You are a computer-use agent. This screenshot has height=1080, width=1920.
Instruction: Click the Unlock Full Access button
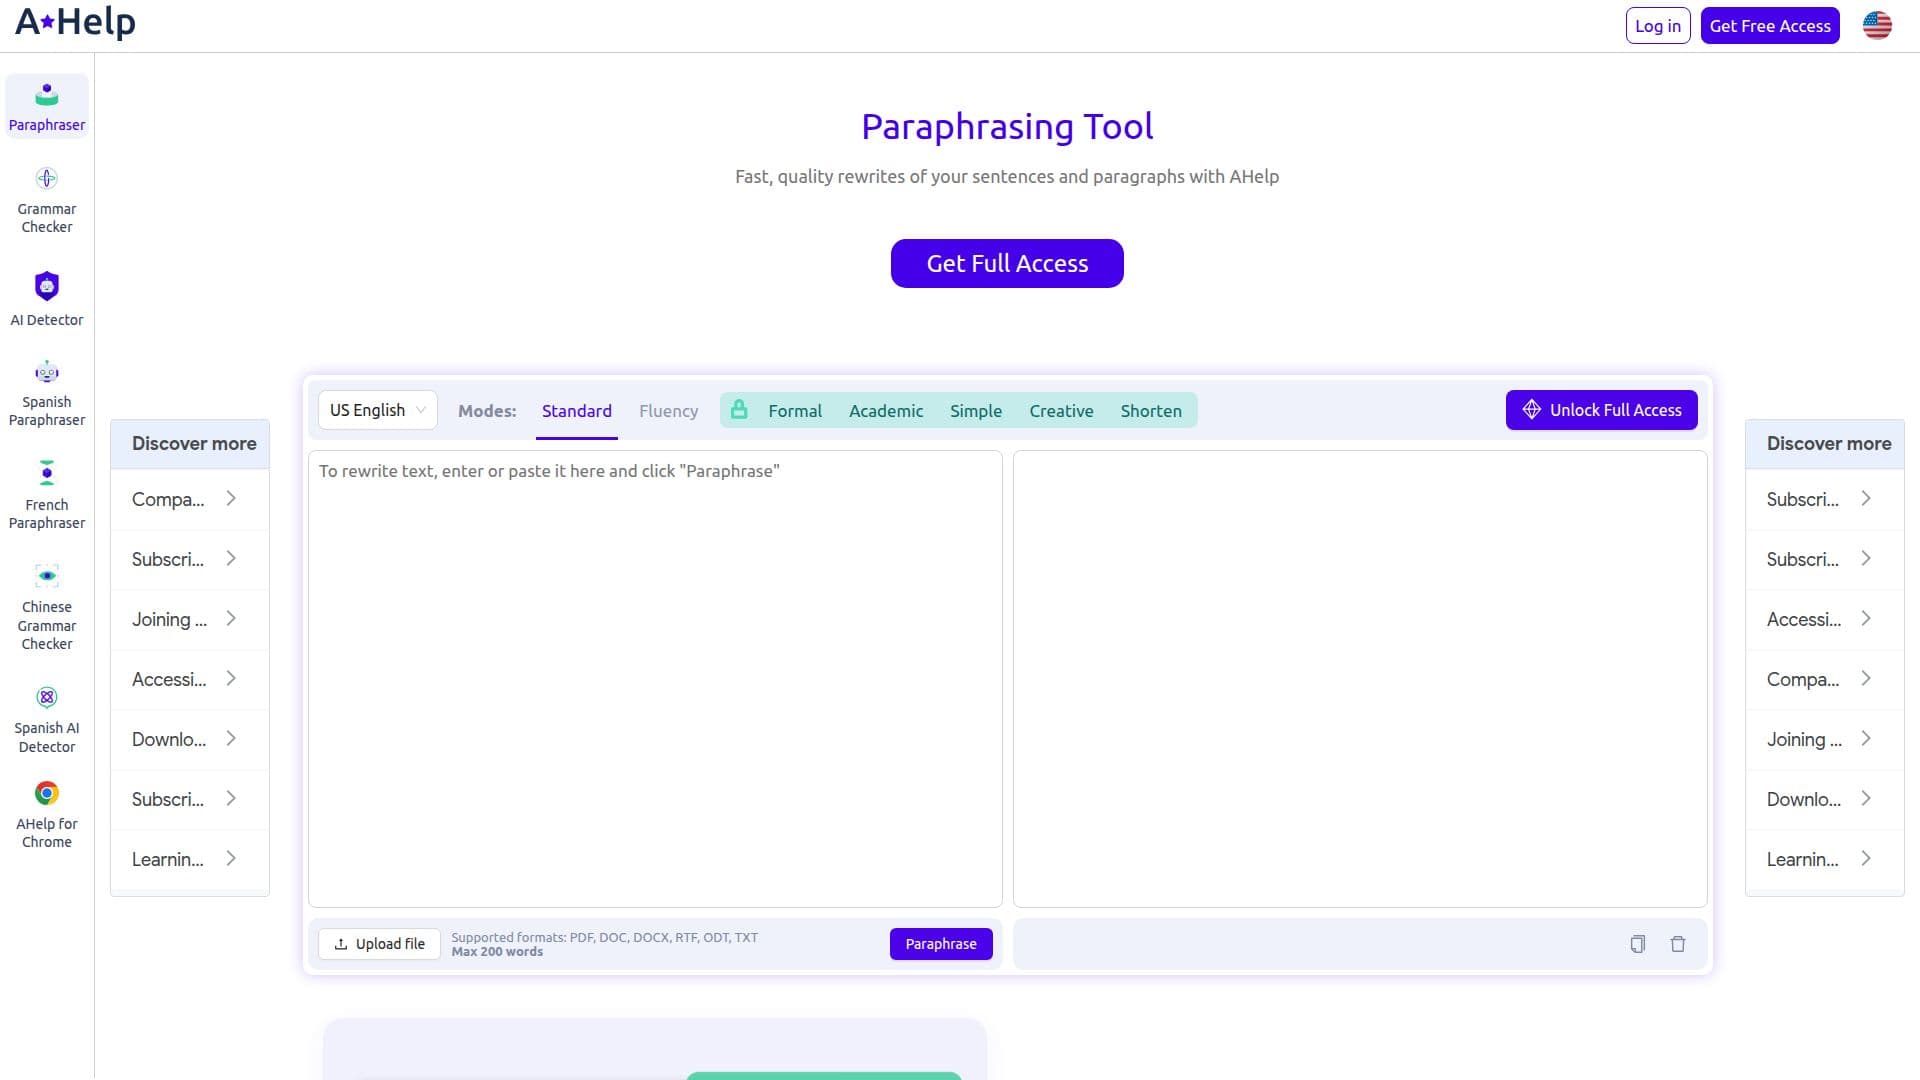(1602, 410)
